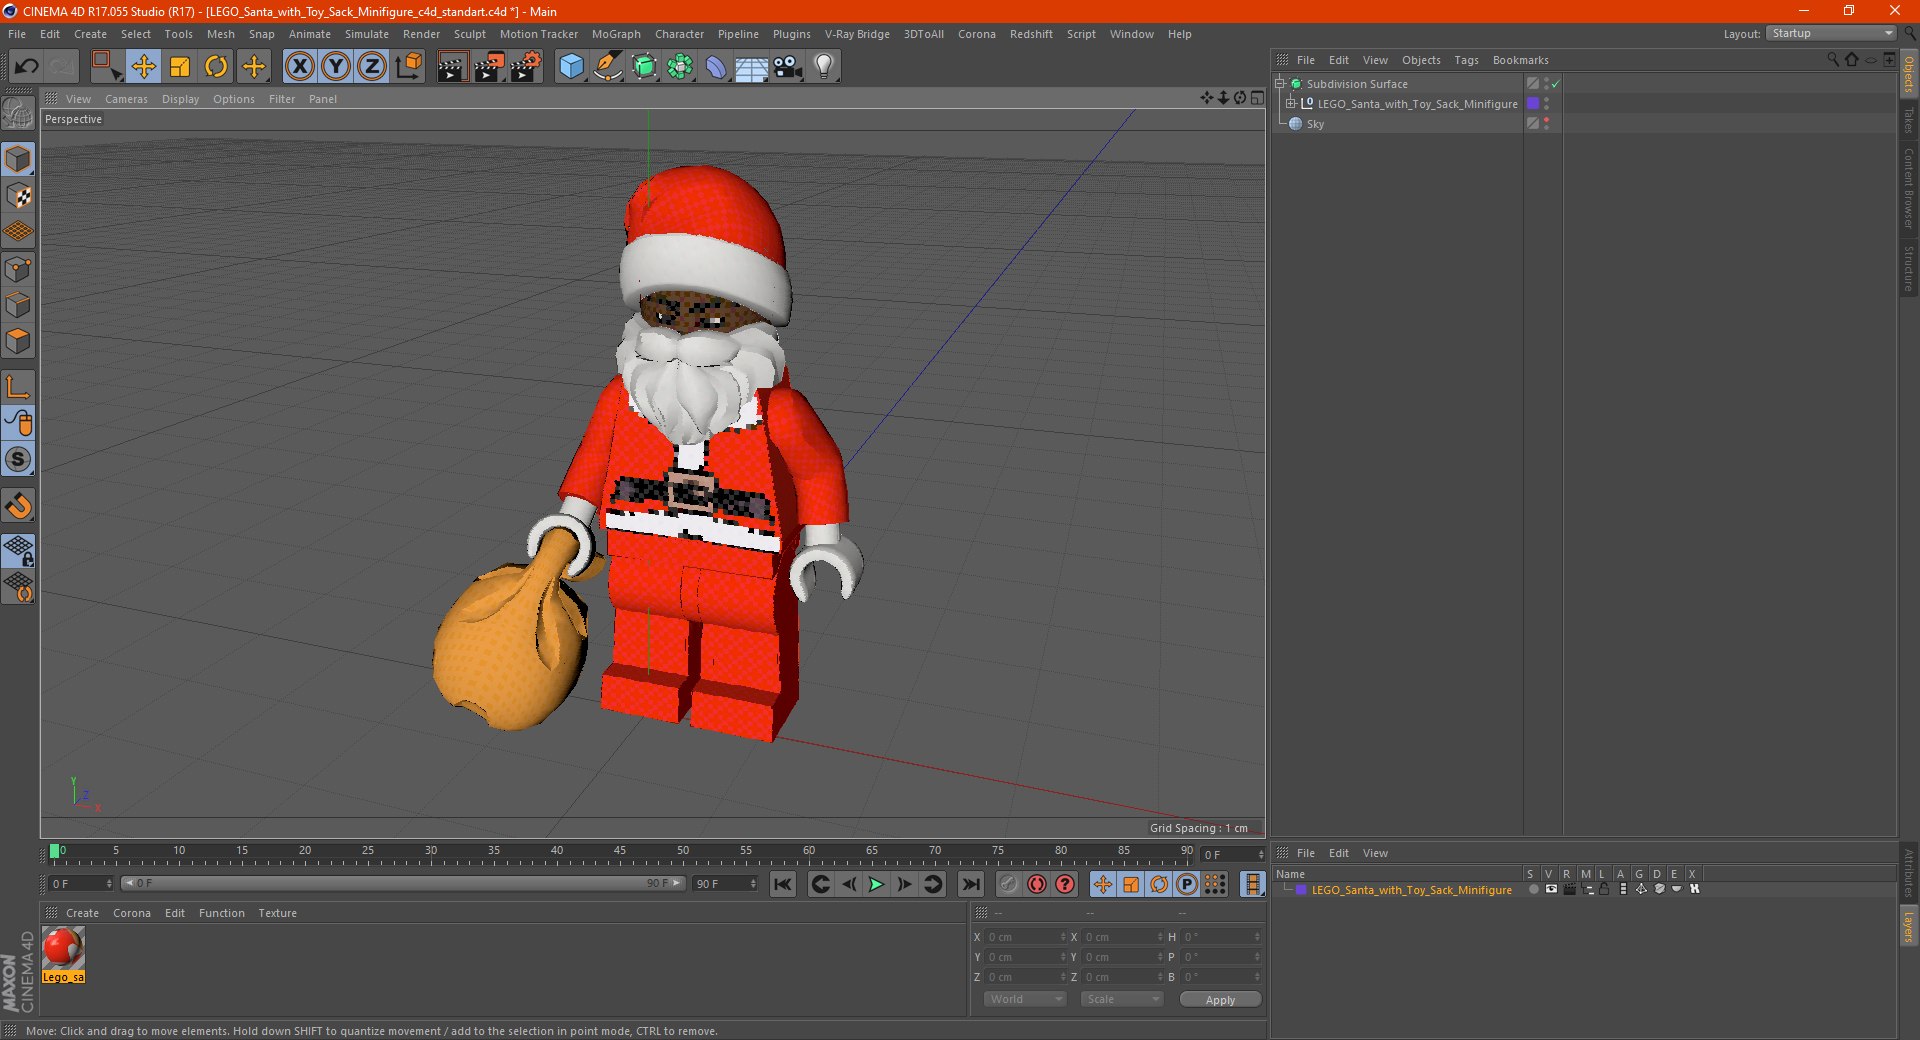The height and width of the screenshot is (1040, 1920).
Task: Open the World coordinate system dropdown
Action: [1026, 999]
